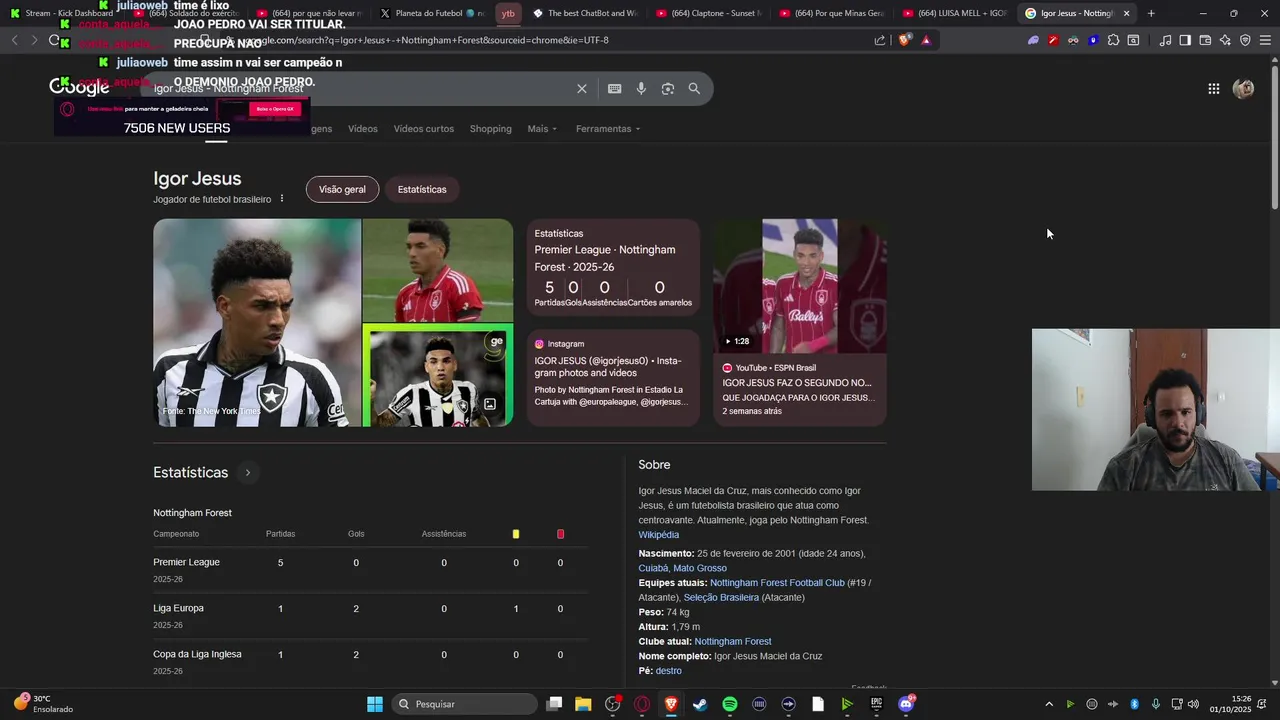This screenshot has height=720, width=1280.
Task: Expand the Mais dropdown in search filters
Action: pos(542,129)
